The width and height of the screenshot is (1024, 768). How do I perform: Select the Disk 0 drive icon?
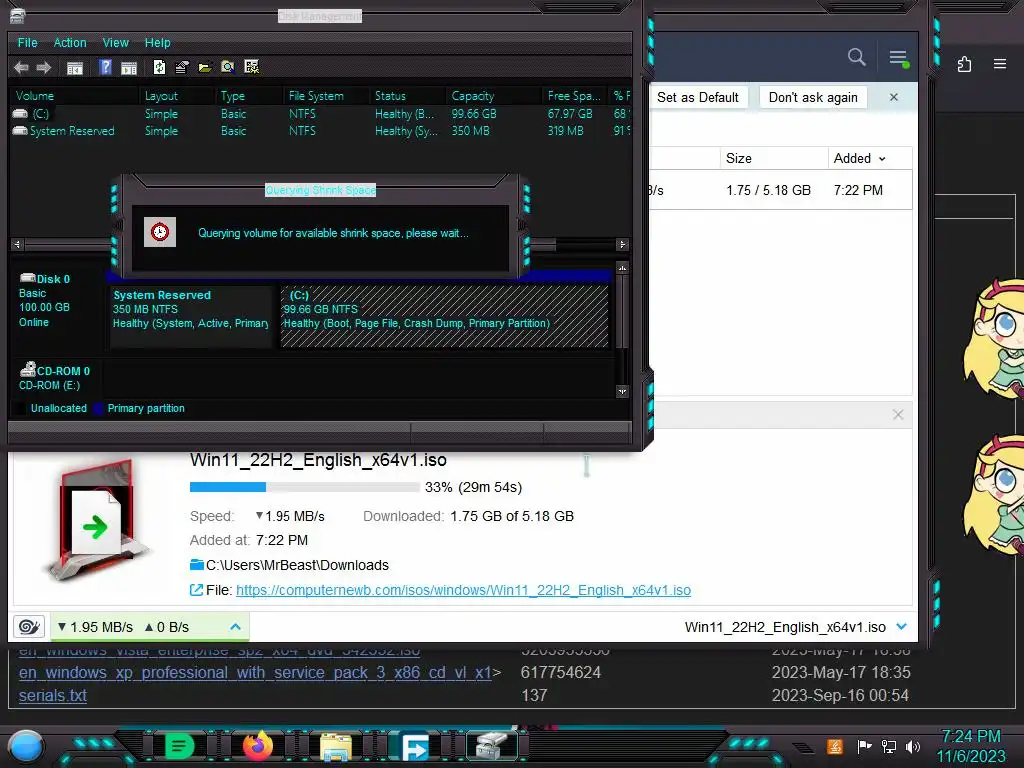point(27,278)
